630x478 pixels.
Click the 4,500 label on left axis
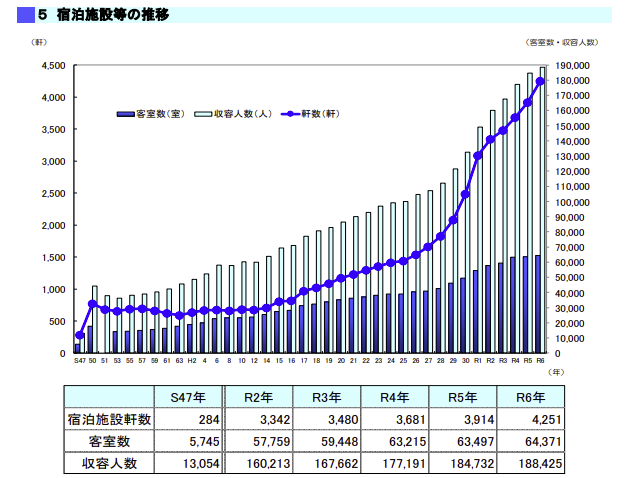click(x=52, y=65)
